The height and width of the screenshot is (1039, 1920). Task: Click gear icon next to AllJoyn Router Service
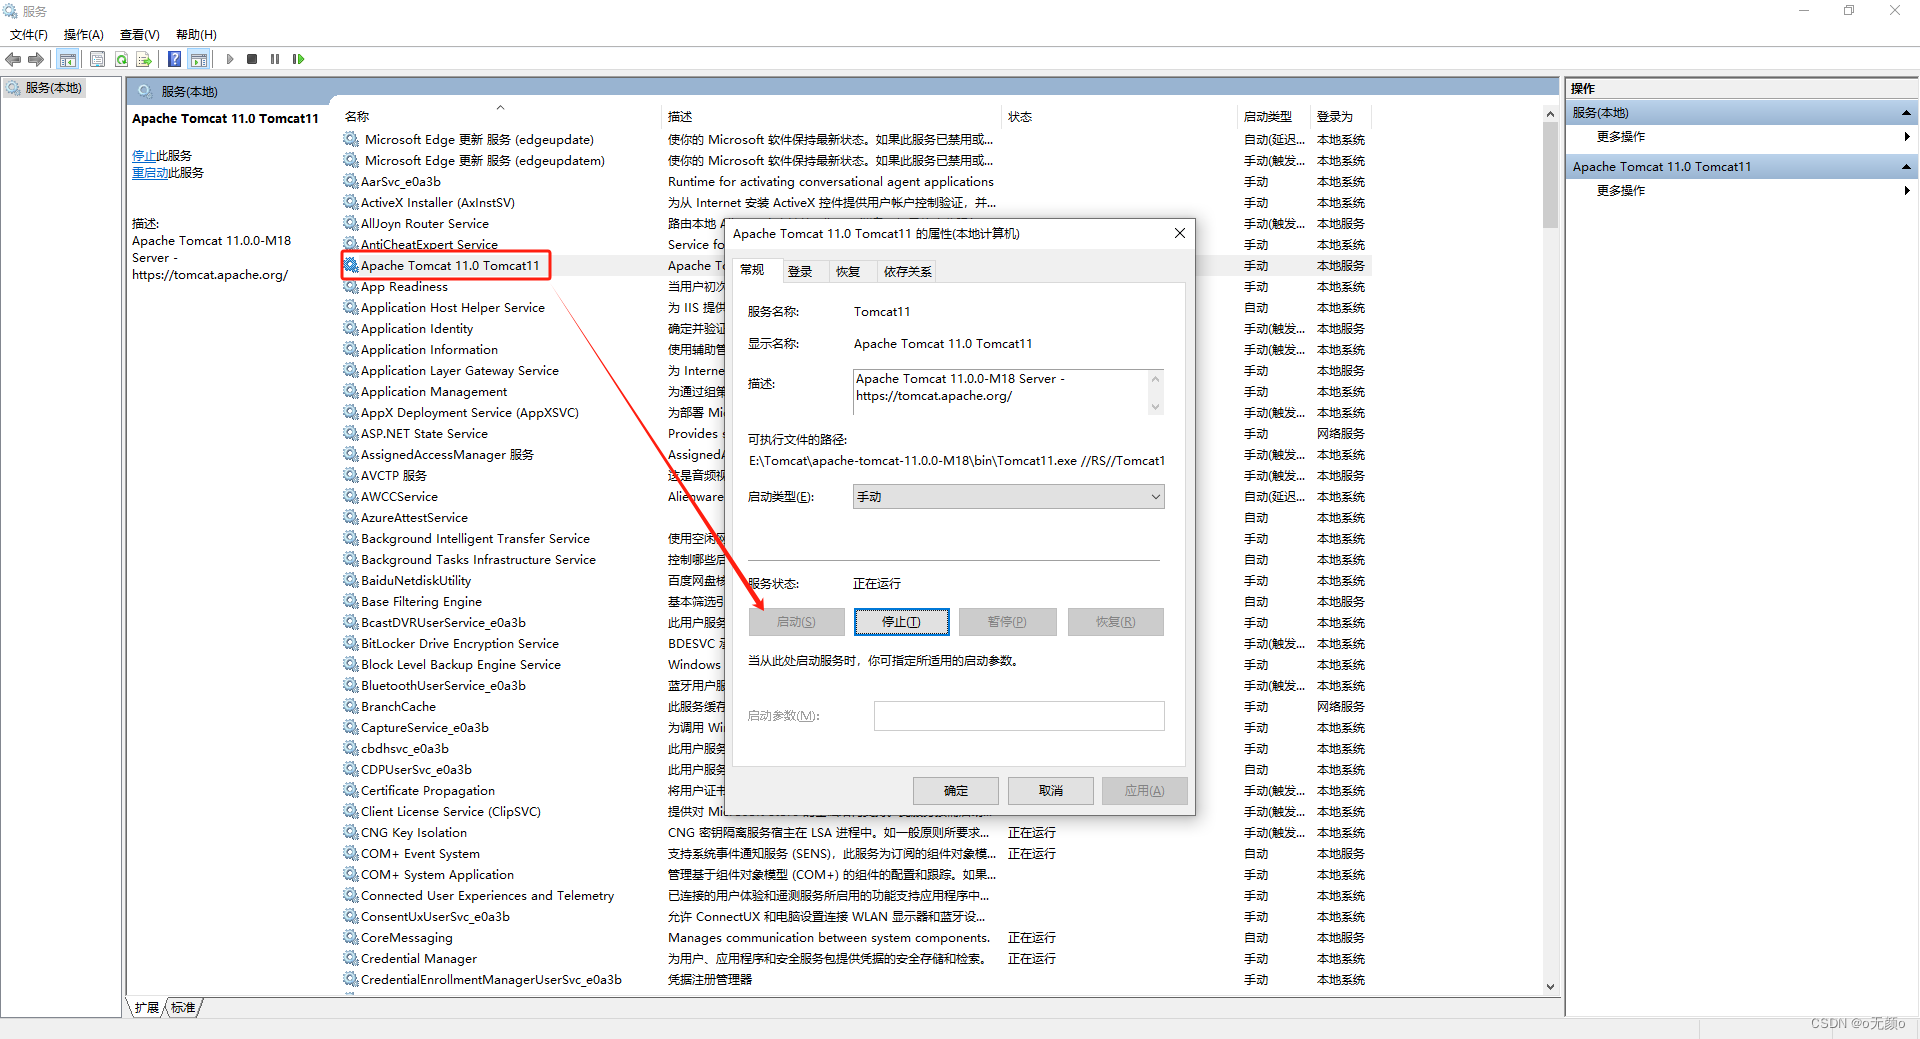[351, 223]
